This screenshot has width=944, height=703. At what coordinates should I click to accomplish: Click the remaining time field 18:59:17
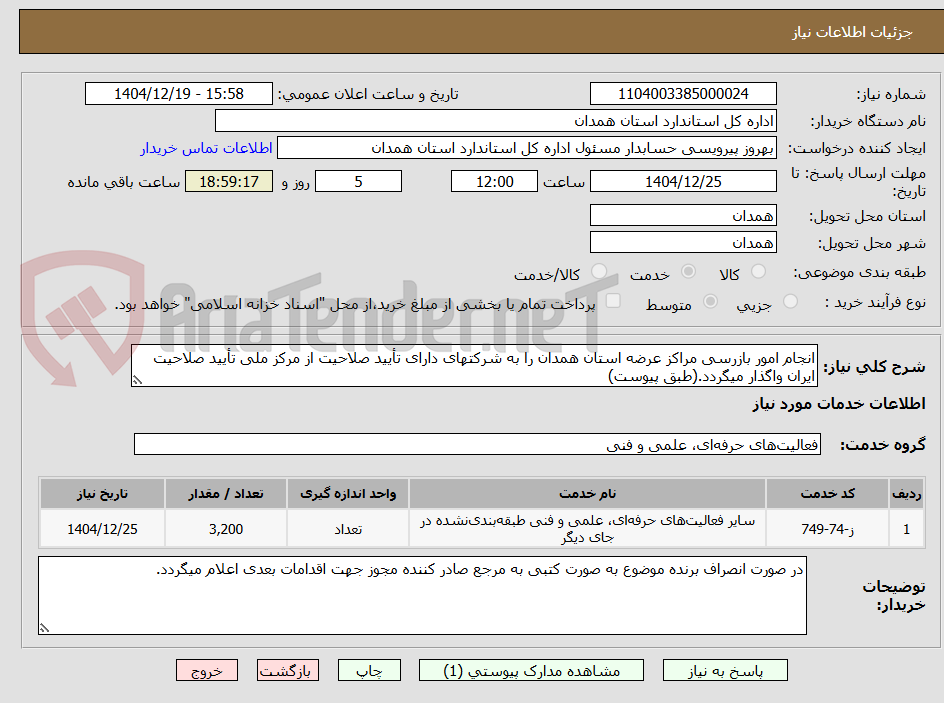coord(229,181)
